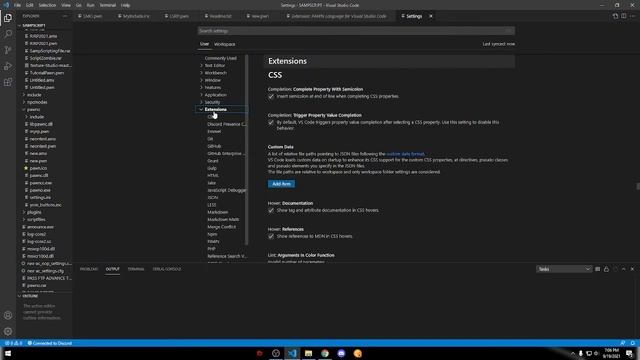Open the Manage gear icon in activity bar
The image size is (640, 360).
click(8, 331)
